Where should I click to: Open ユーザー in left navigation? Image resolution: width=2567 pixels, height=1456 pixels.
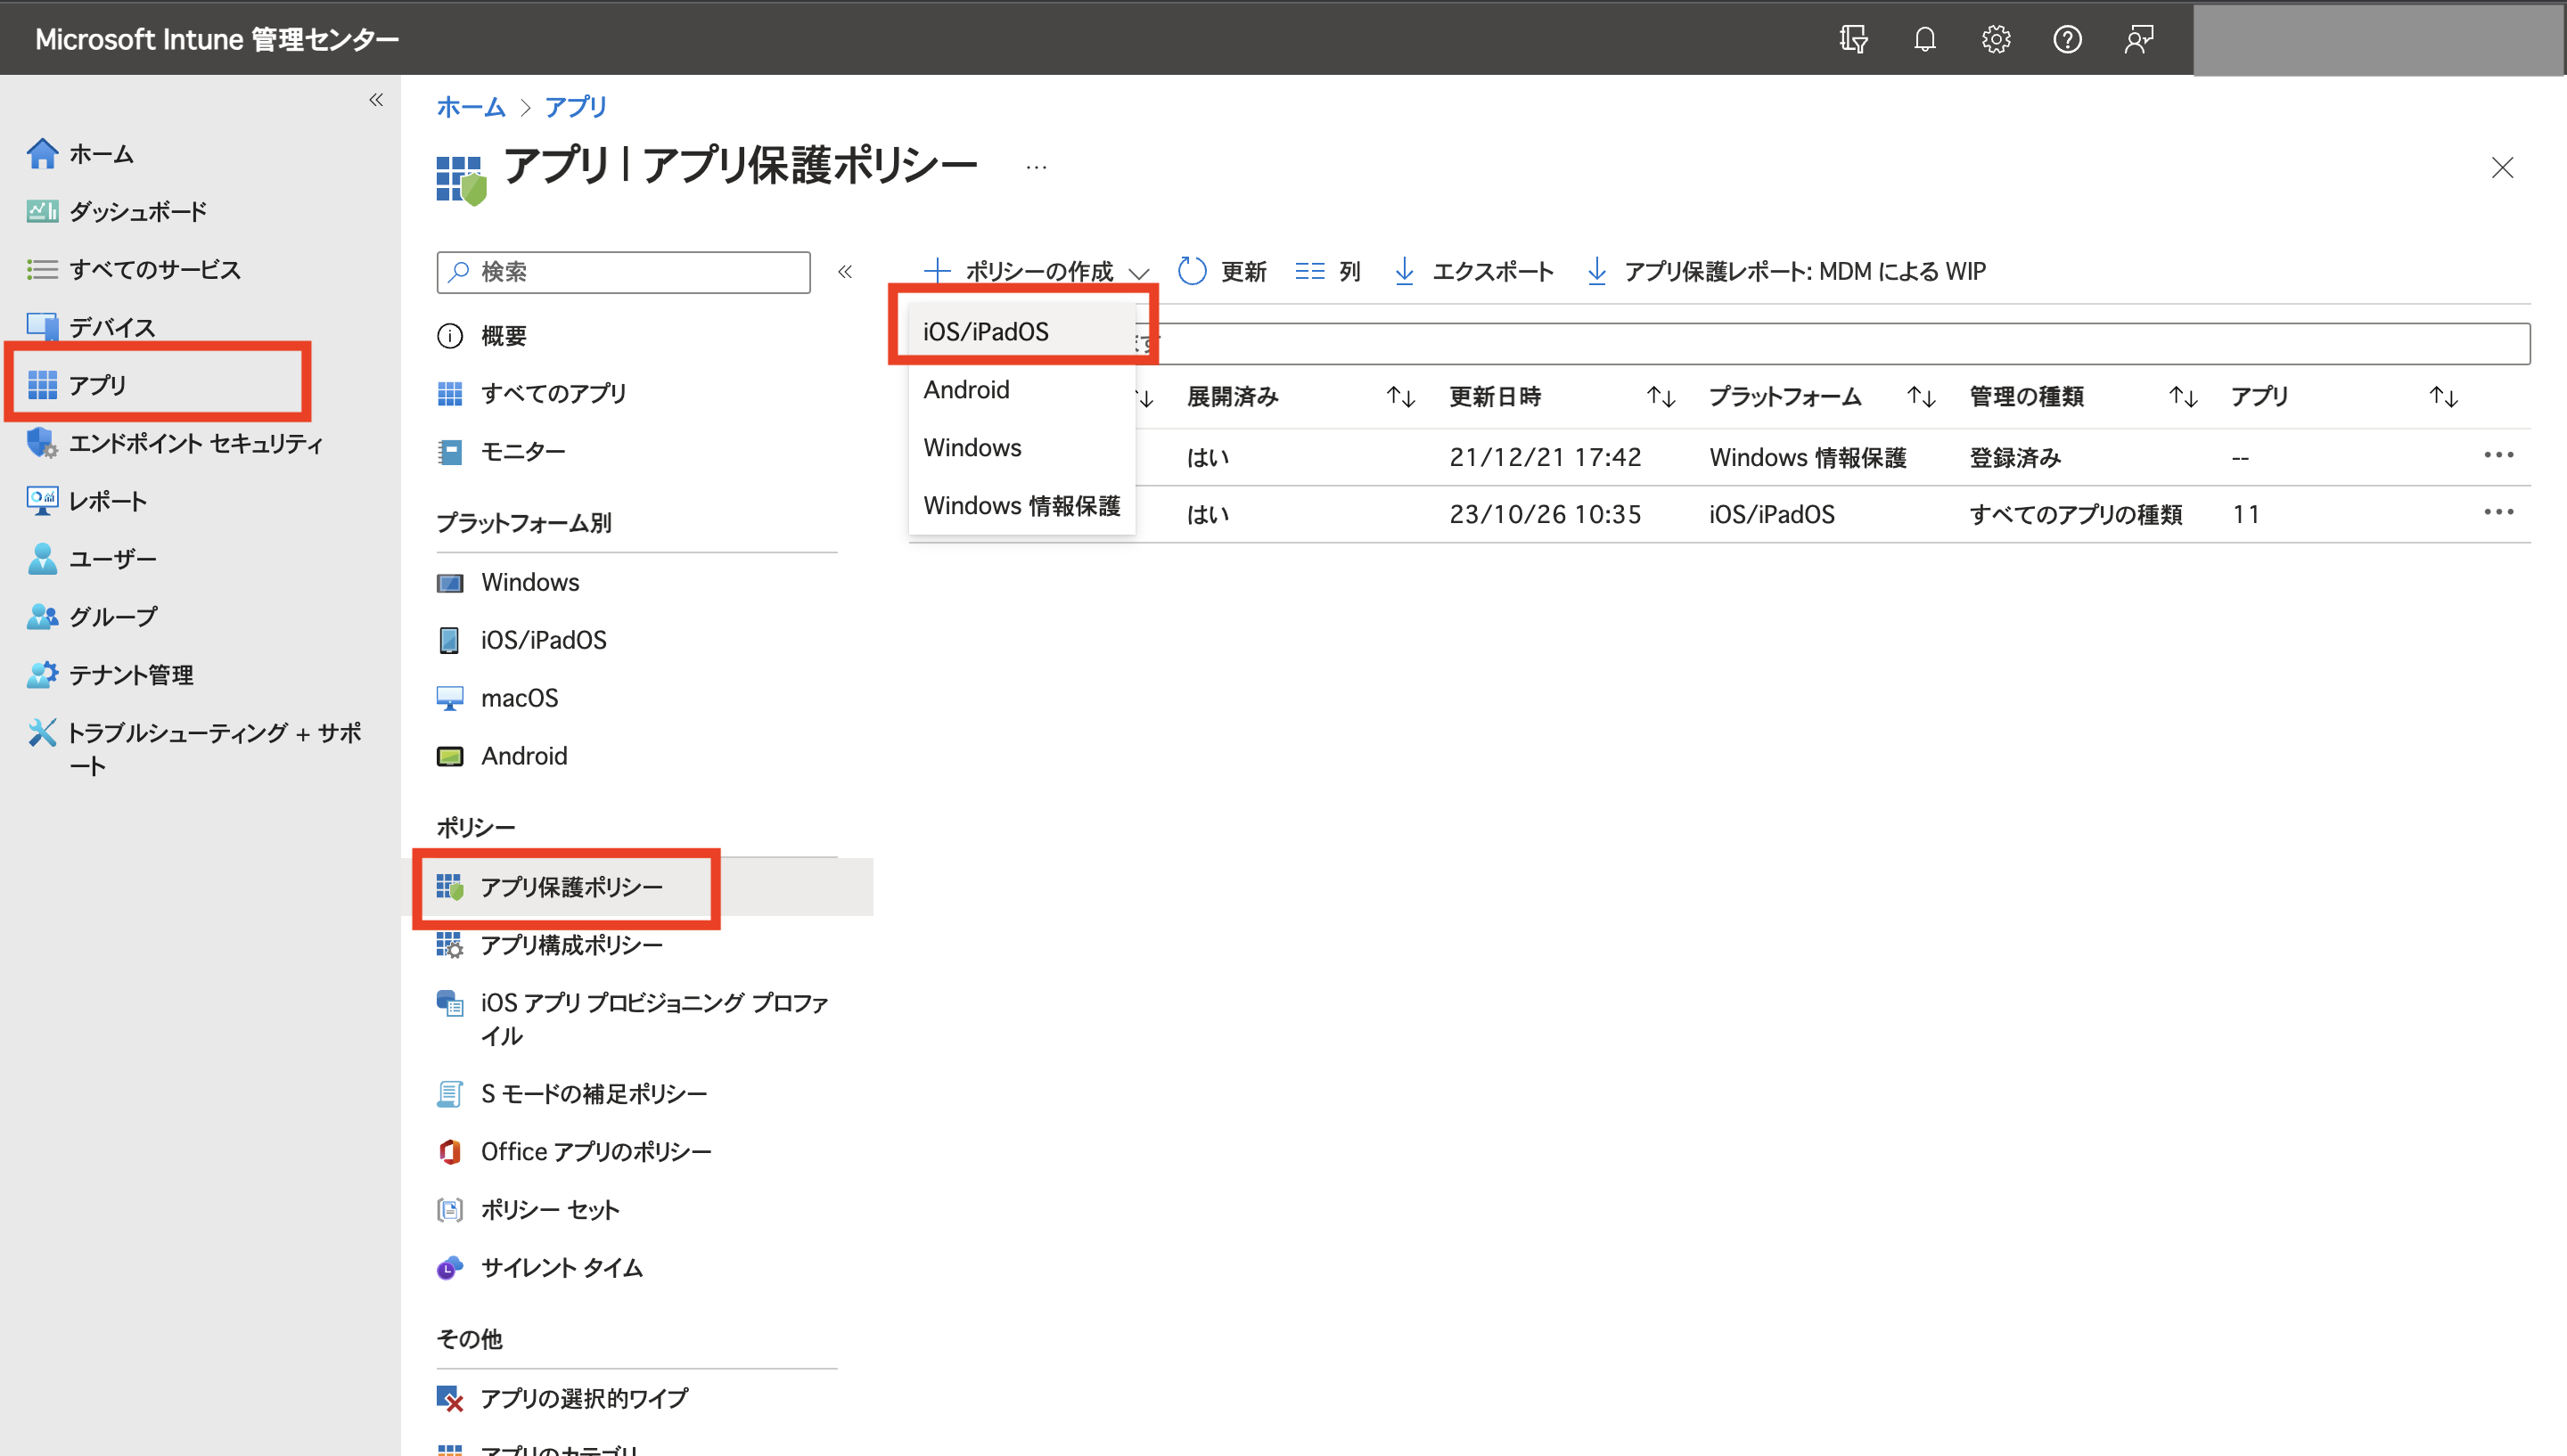pyautogui.click(x=91, y=559)
